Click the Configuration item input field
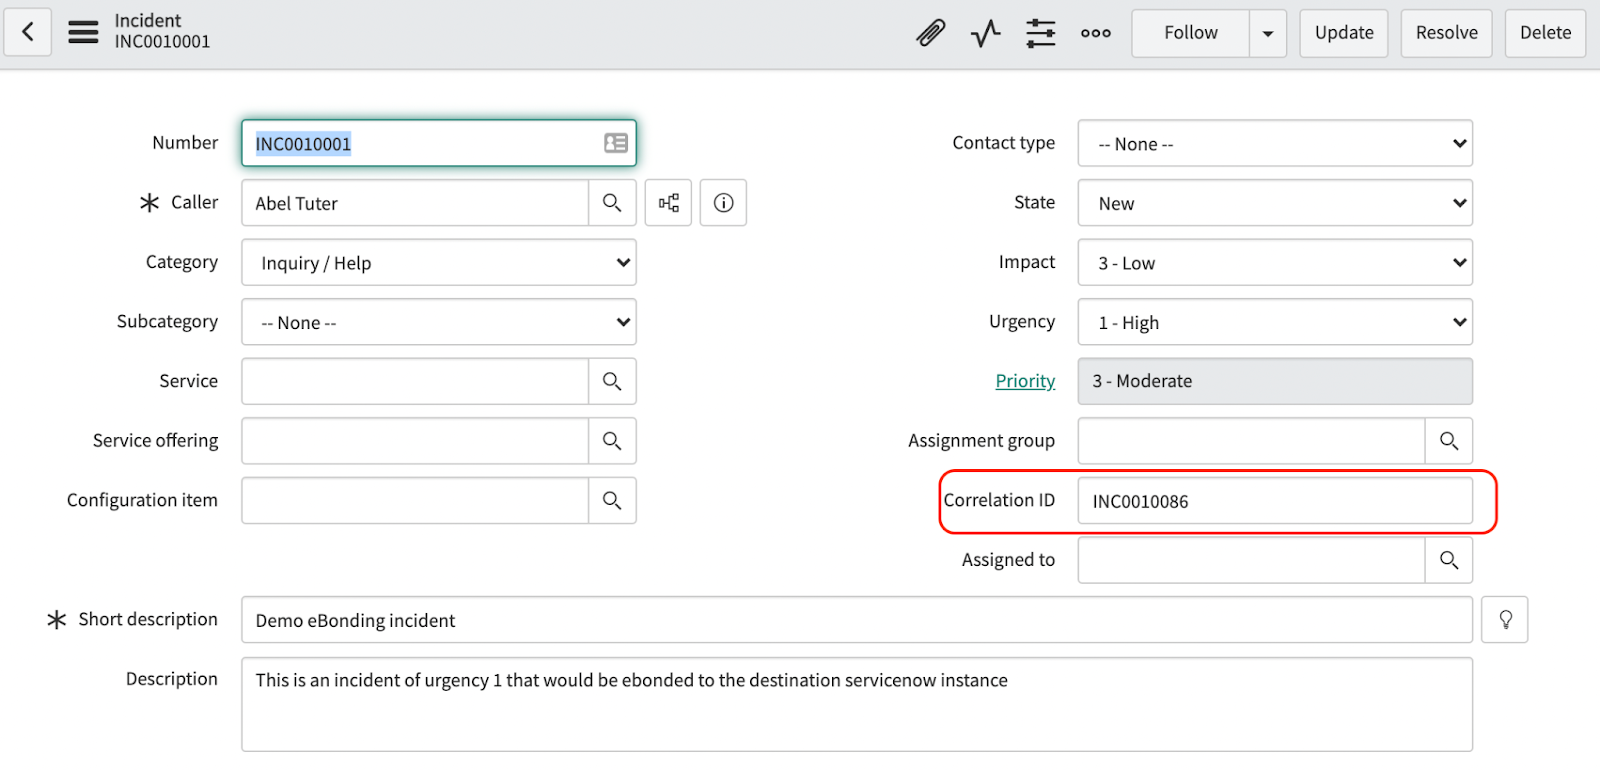This screenshot has height=770, width=1600. coord(415,500)
